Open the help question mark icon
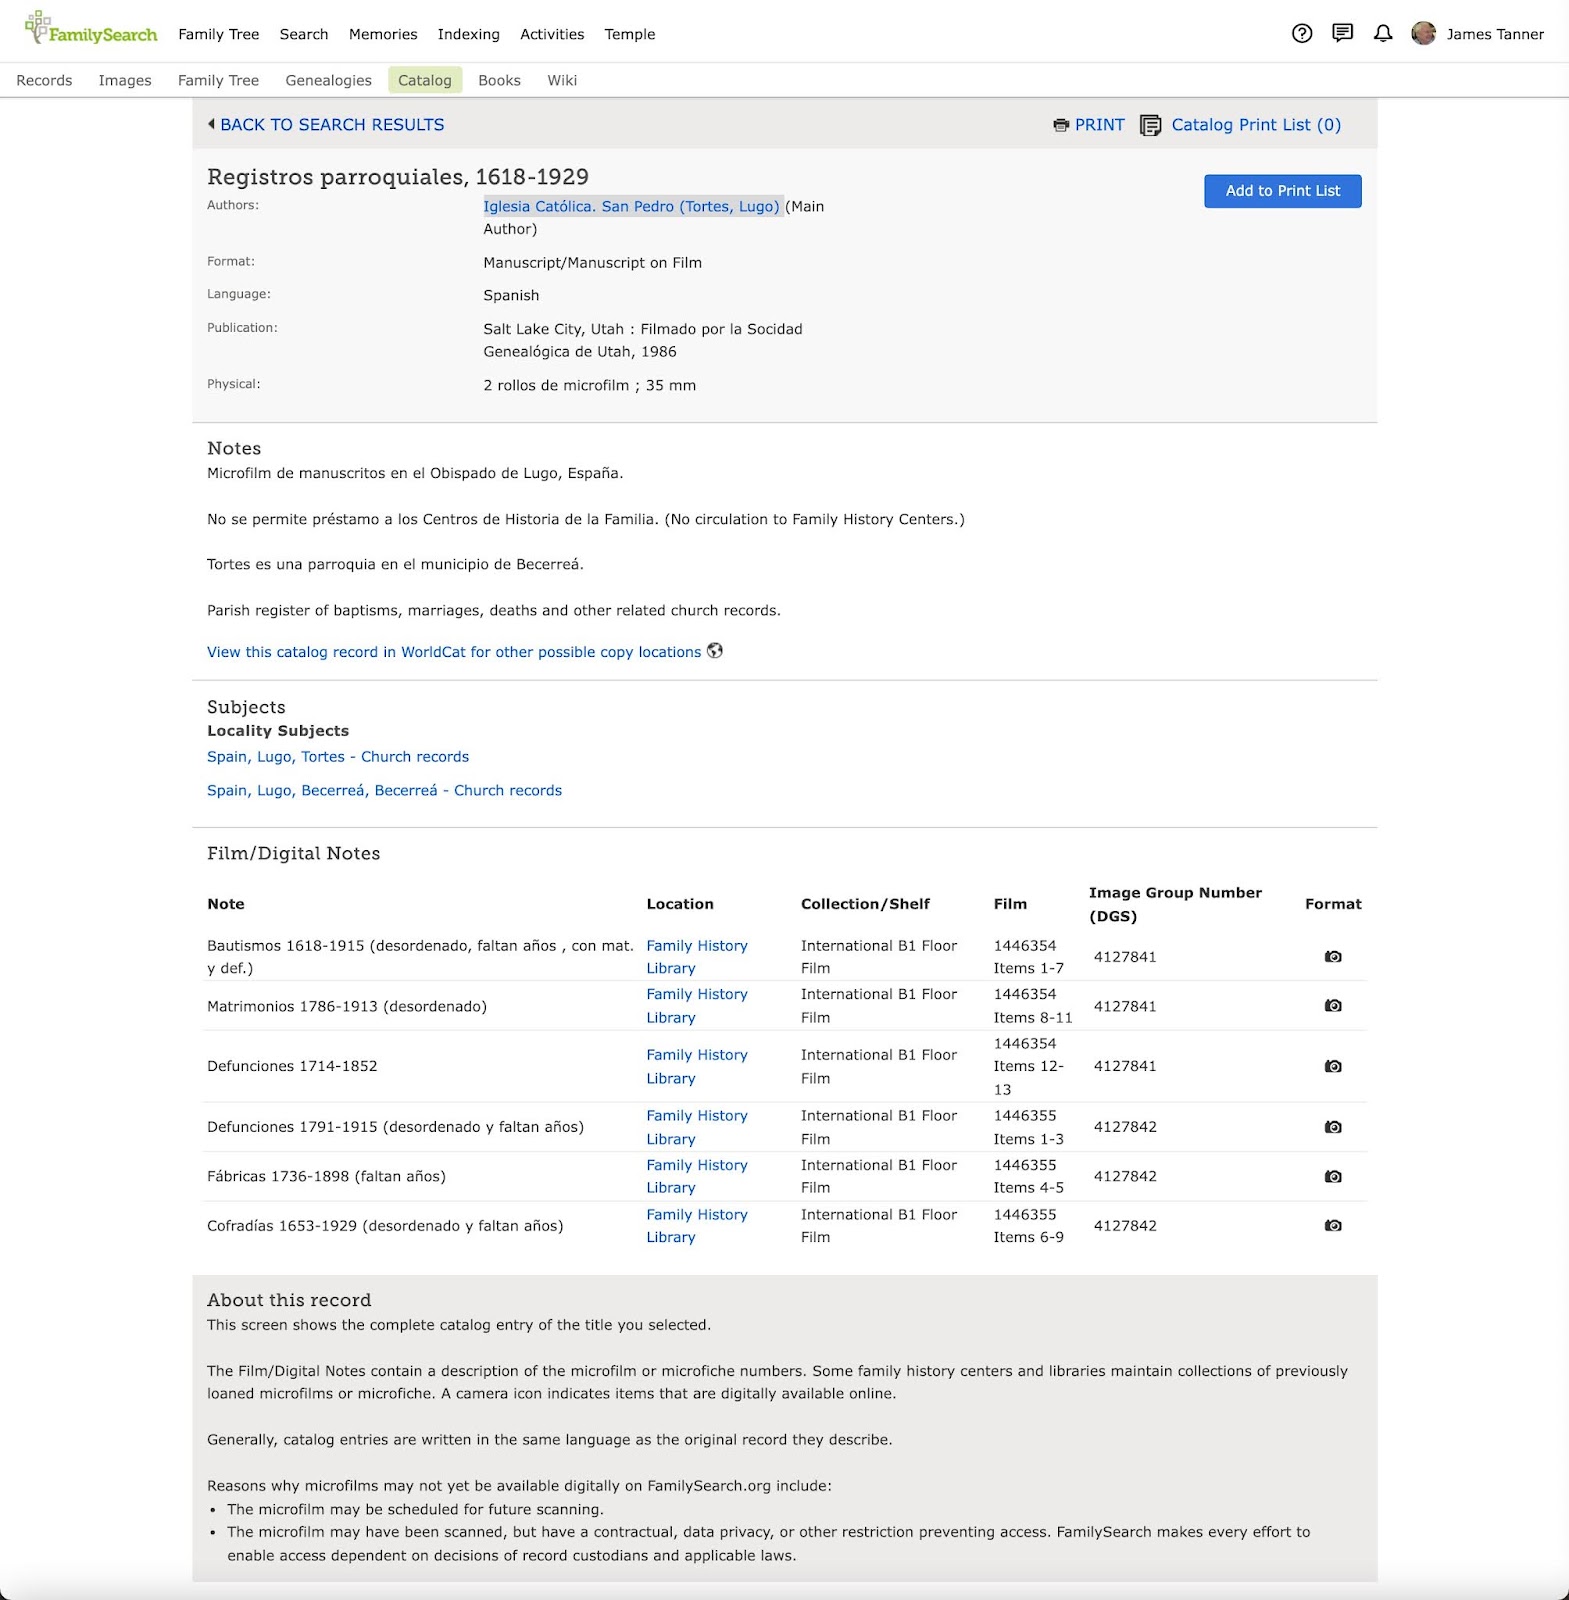The height and width of the screenshot is (1600, 1569). (1302, 34)
